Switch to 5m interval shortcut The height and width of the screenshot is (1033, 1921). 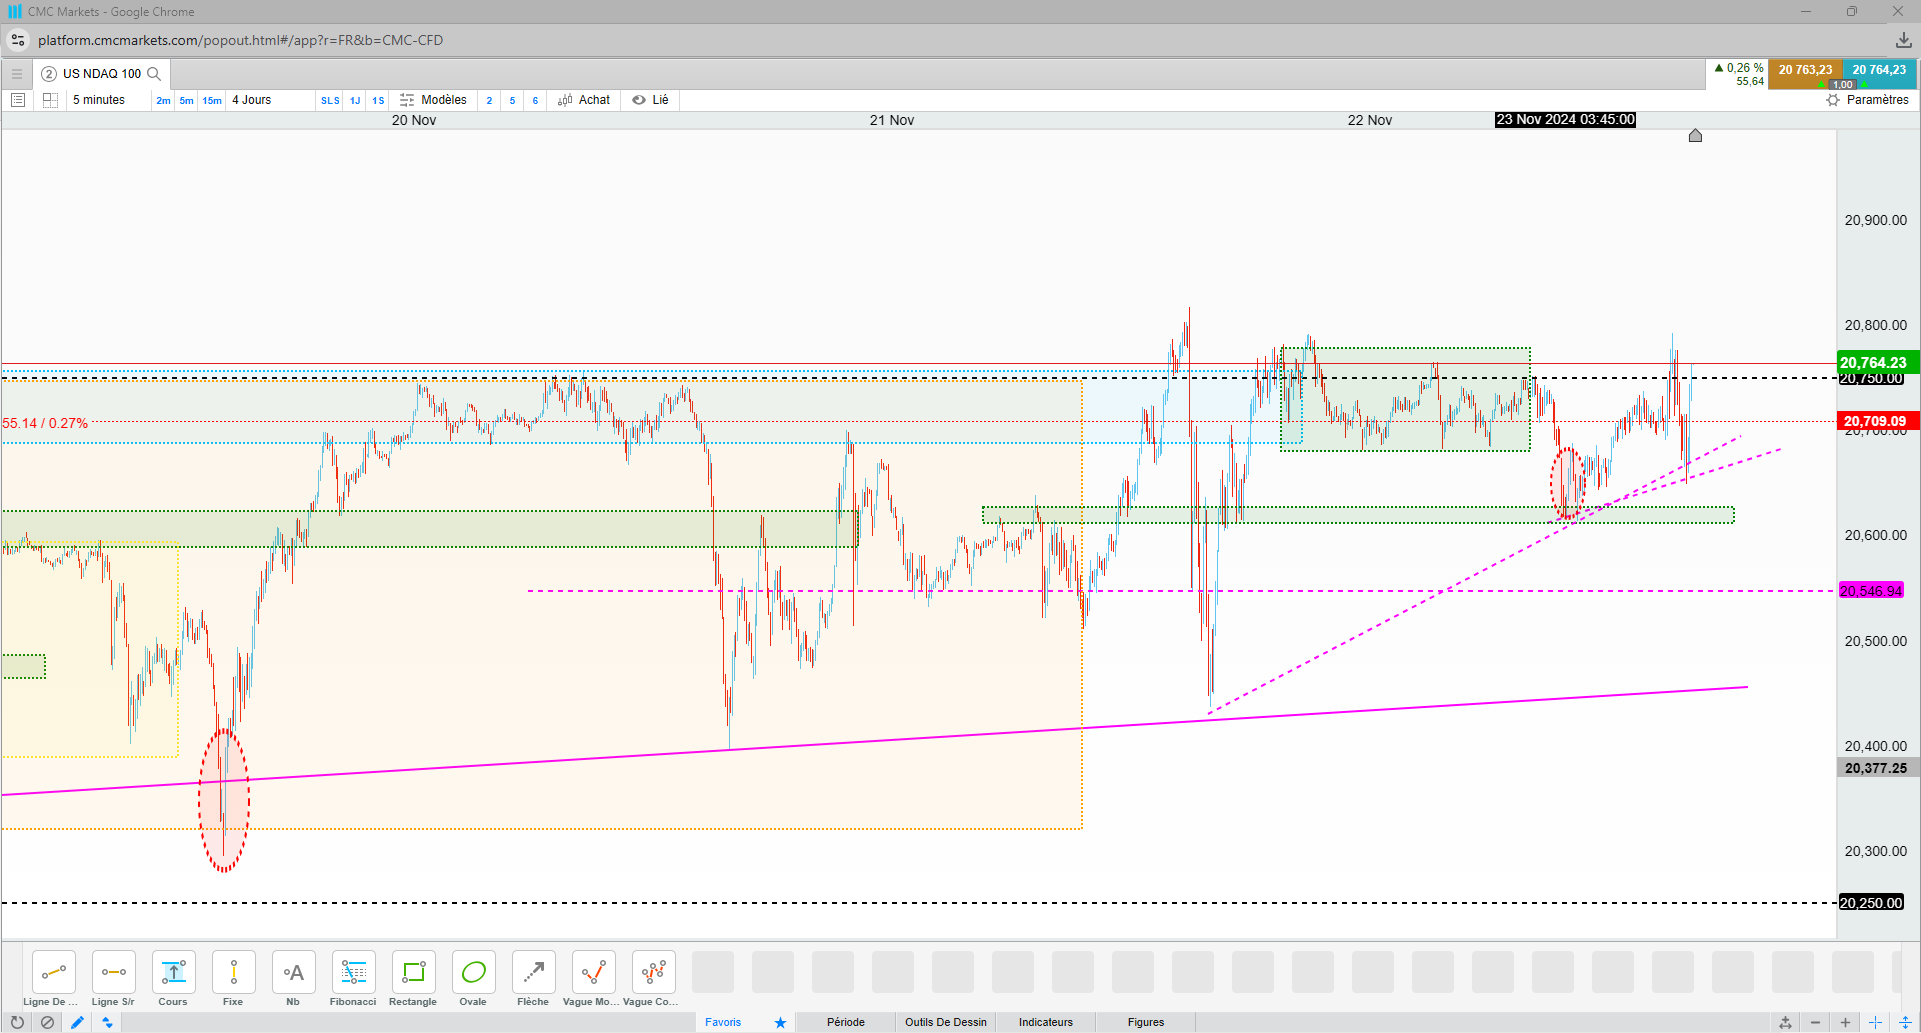pos(186,100)
